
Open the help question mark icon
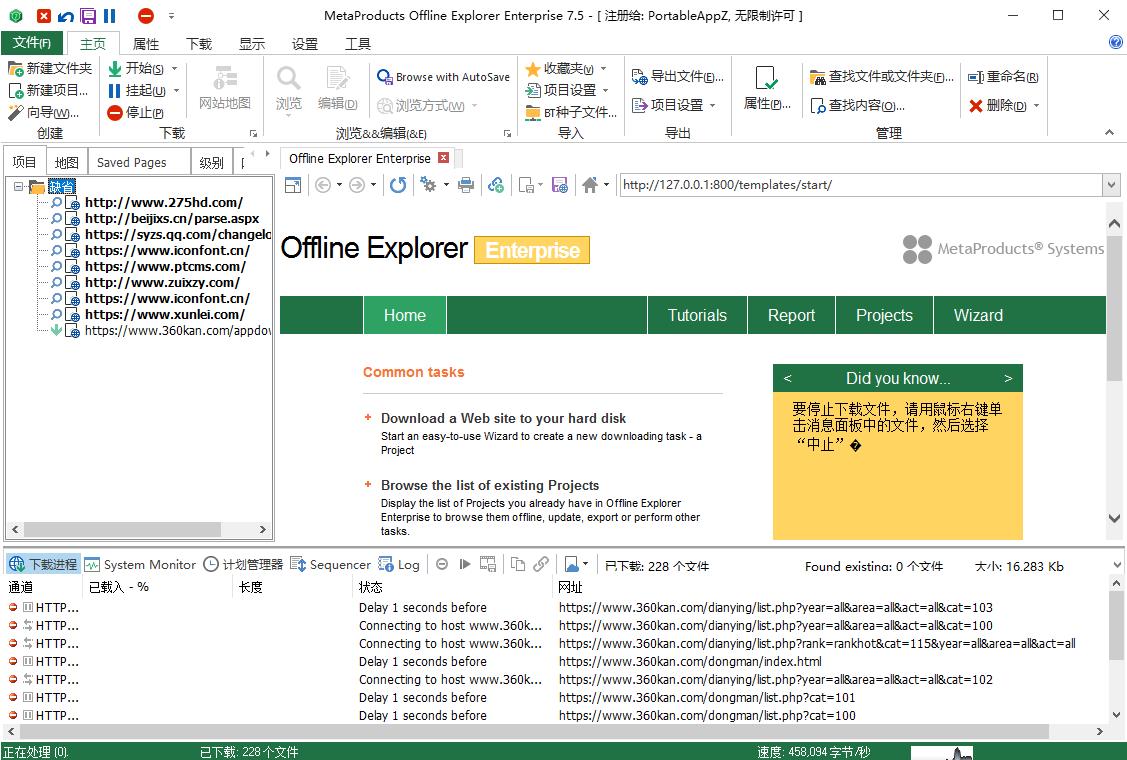click(1116, 42)
